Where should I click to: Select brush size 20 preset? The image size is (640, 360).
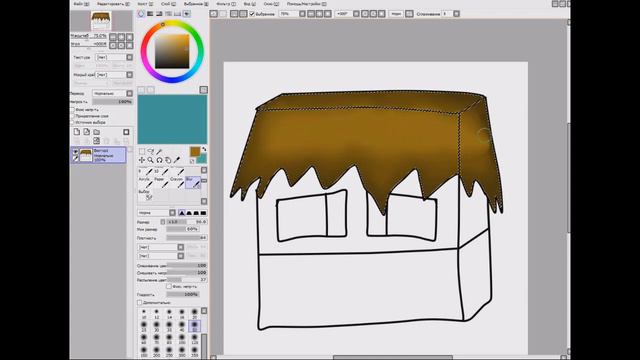pos(195,313)
